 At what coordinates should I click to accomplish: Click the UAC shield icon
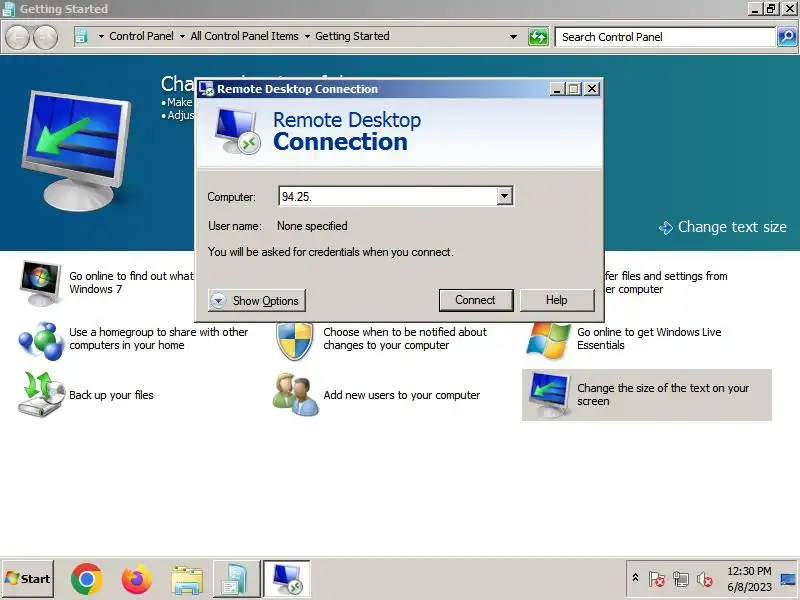(x=294, y=341)
